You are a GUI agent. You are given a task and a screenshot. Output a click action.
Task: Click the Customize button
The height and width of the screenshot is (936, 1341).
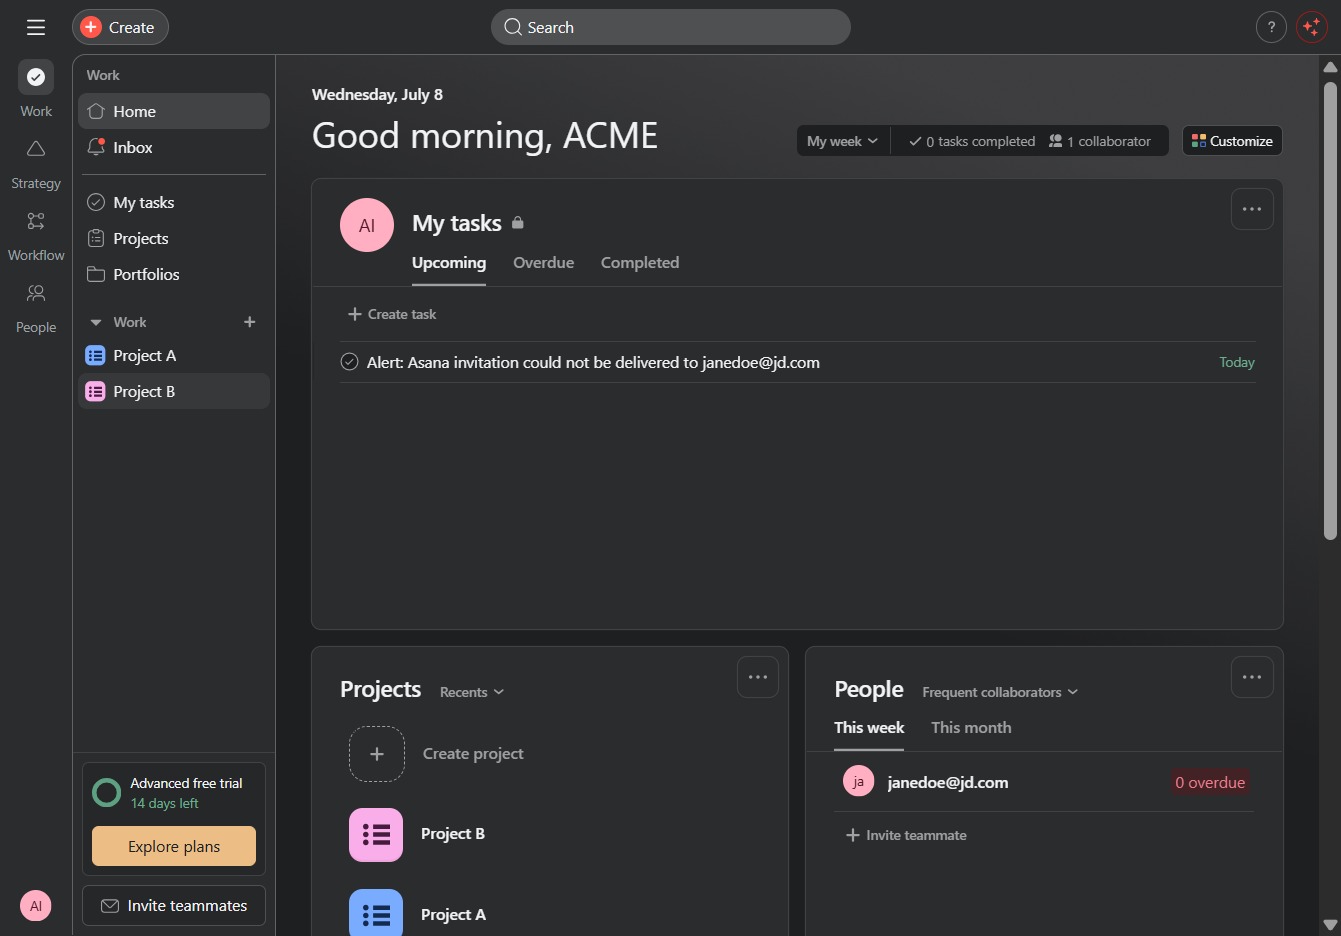click(1232, 141)
